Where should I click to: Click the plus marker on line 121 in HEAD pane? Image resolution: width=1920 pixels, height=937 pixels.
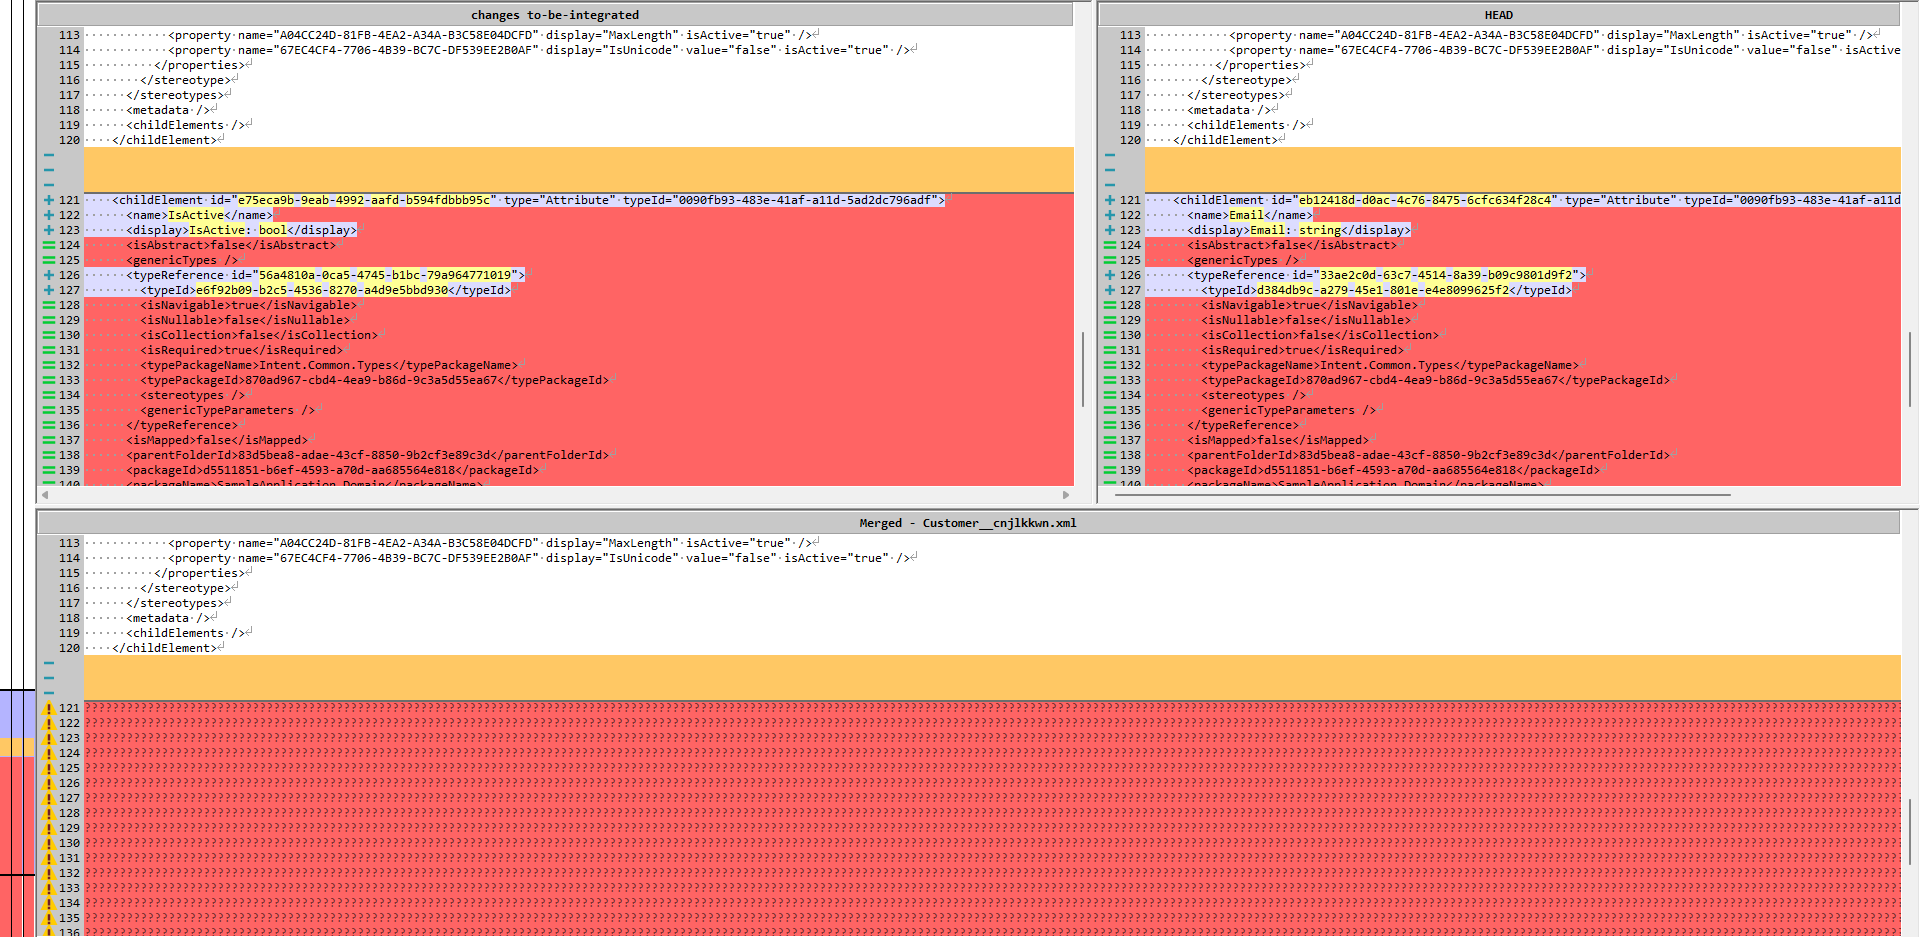[x=1109, y=200]
